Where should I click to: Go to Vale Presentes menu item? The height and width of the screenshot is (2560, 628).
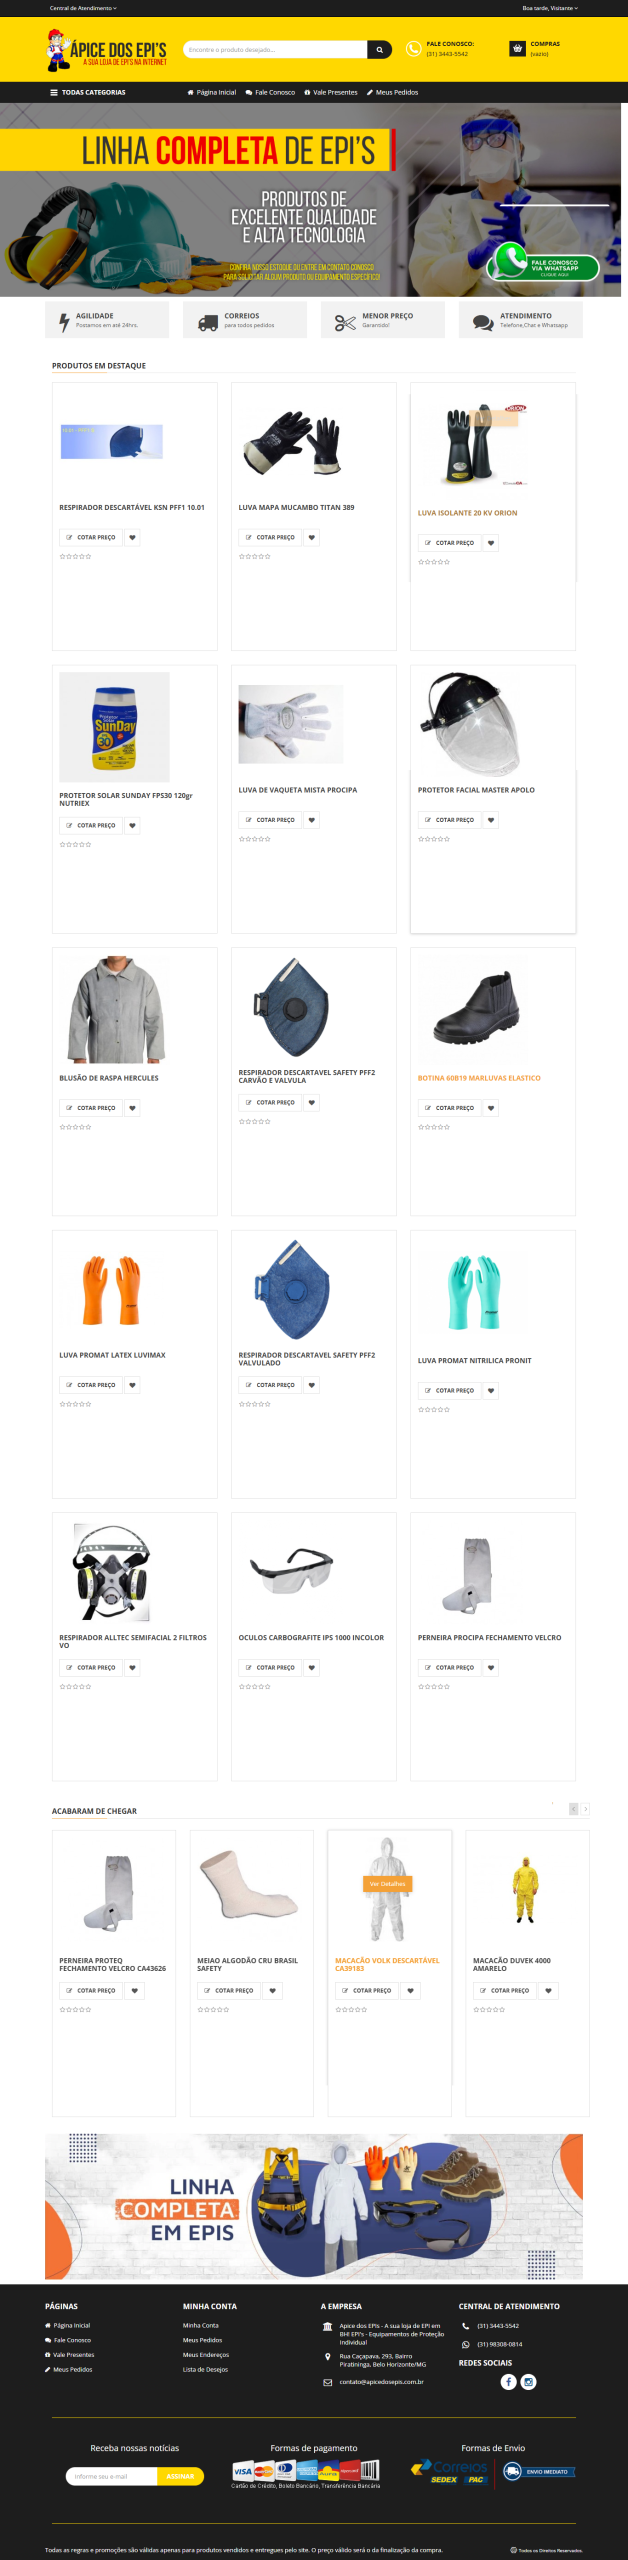[x=331, y=92]
